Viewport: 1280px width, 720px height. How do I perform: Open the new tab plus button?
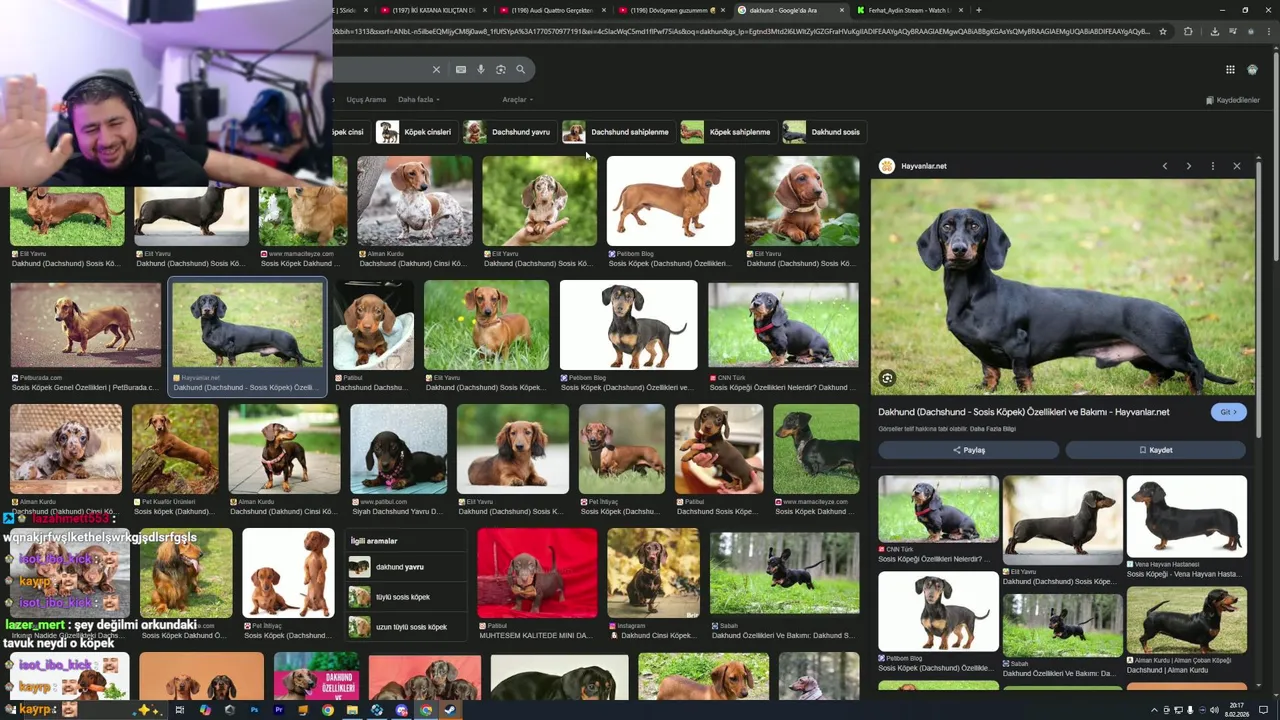click(x=978, y=10)
